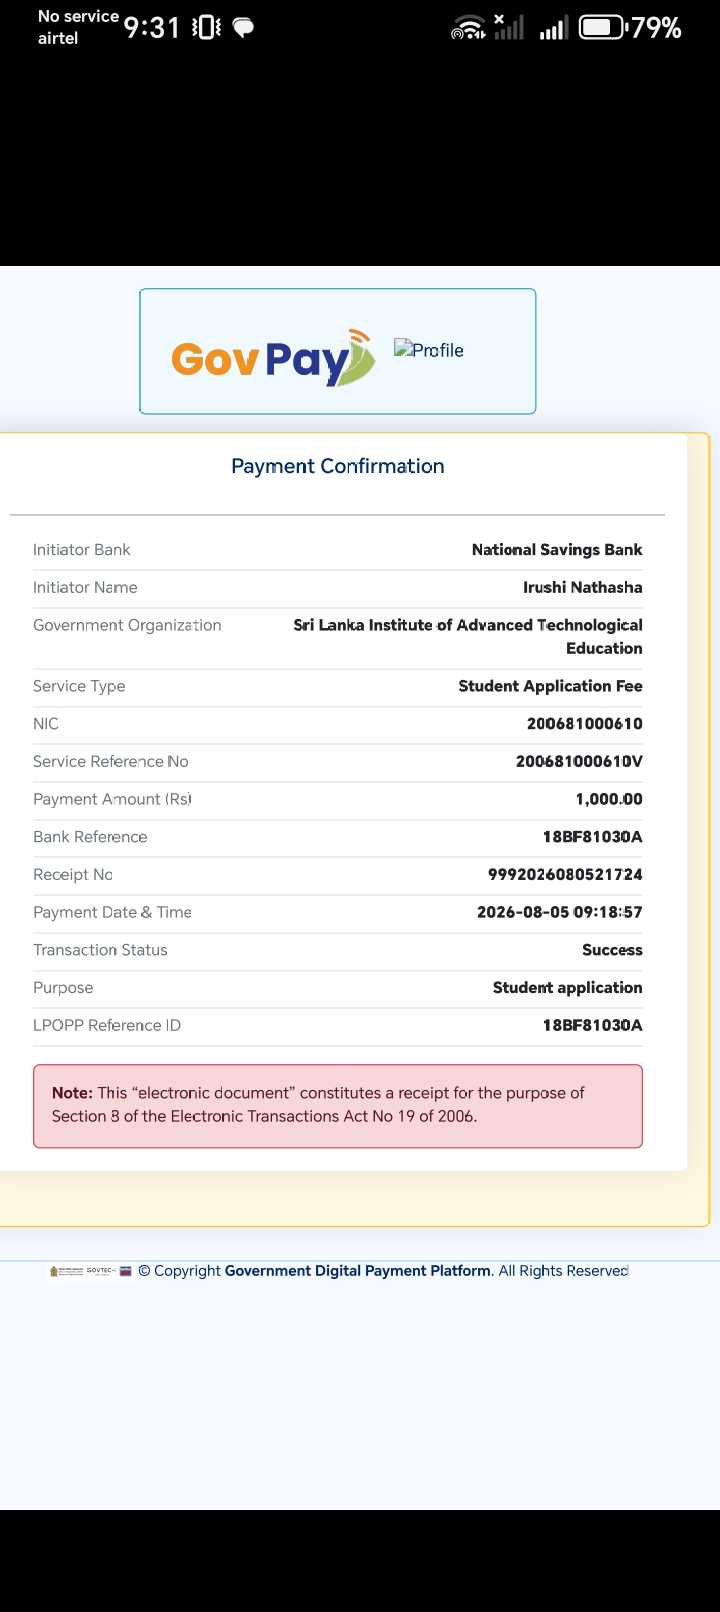Select receipt number 9992026080521724
The height and width of the screenshot is (1612, 720).
point(565,875)
